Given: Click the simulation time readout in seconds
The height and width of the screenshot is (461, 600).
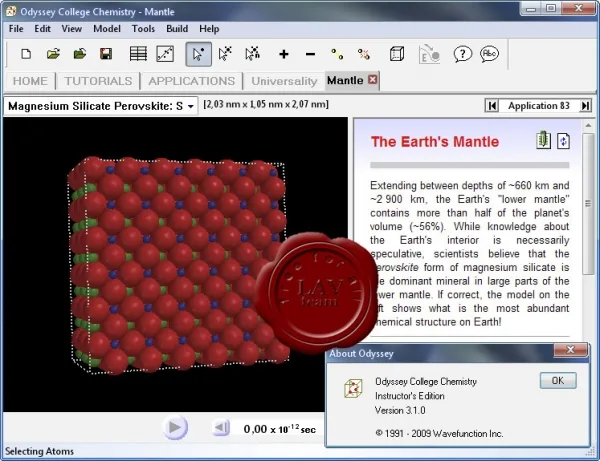Looking at the screenshot, I should 279,429.
